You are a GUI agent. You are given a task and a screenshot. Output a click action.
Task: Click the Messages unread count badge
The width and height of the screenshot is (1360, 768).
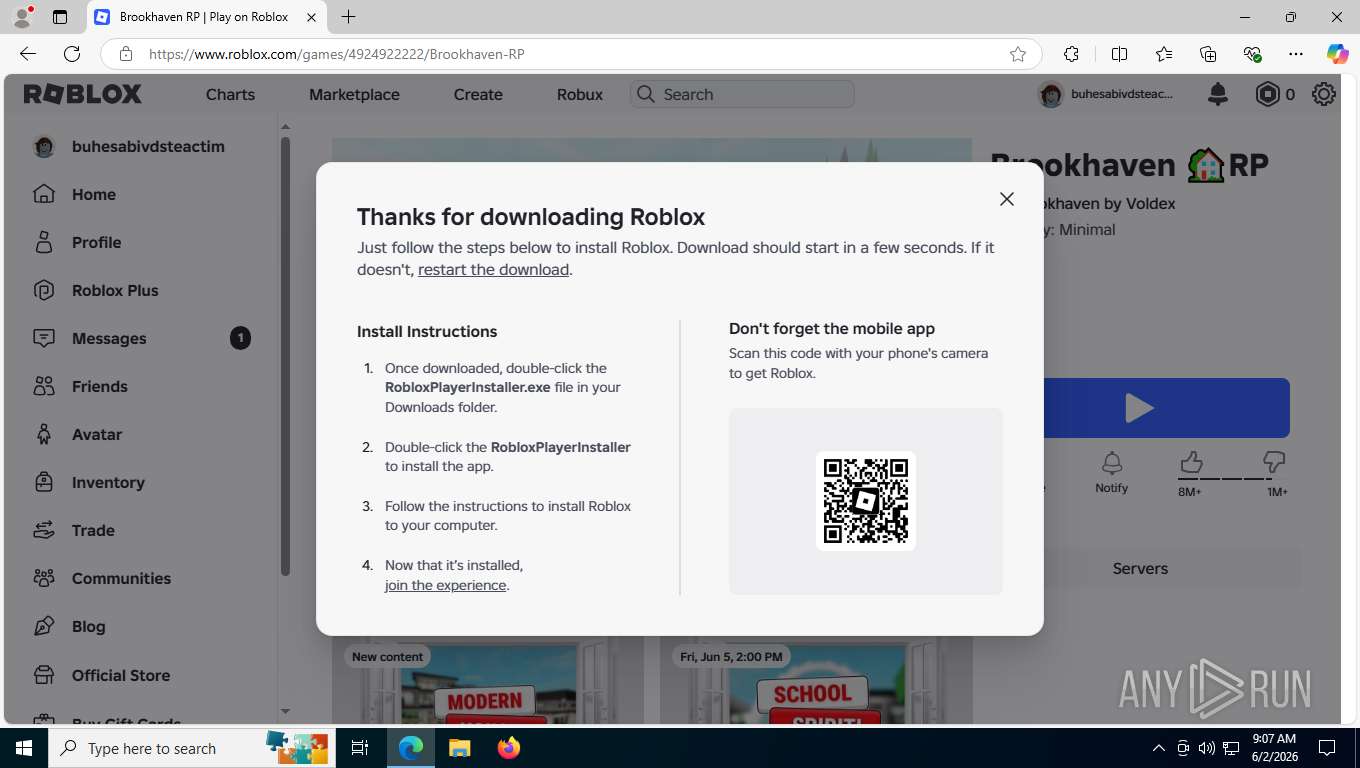click(x=240, y=338)
